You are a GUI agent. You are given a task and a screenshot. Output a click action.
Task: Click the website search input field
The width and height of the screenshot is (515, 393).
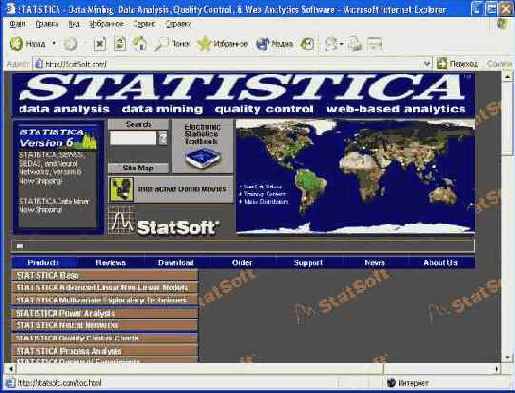[x=133, y=138]
